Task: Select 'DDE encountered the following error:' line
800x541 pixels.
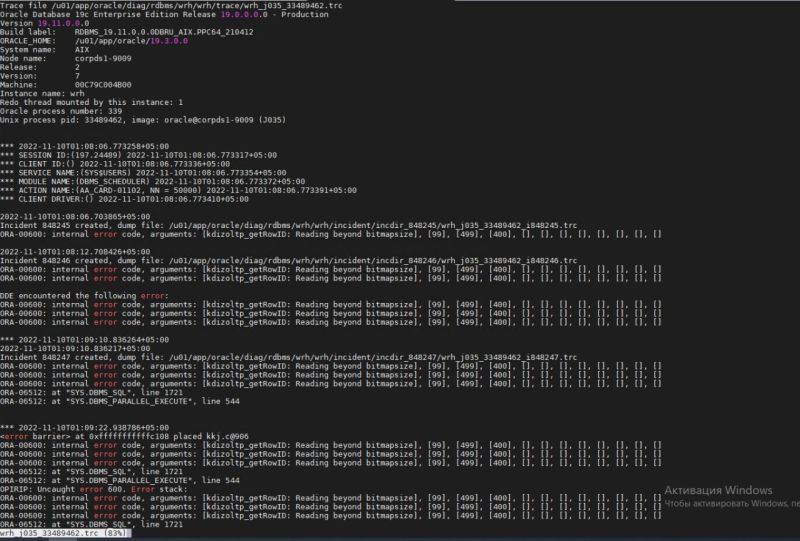Action: (x=84, y=296)
